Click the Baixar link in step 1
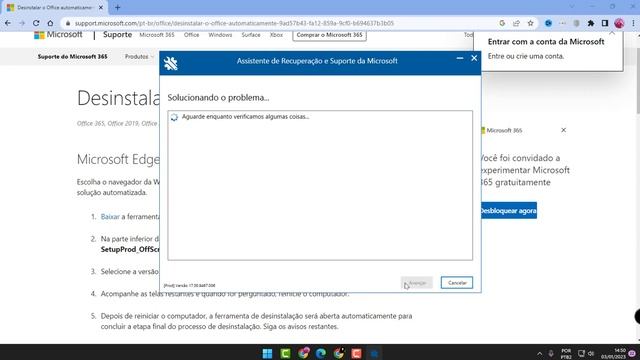The image size is (640, 360). 110,217
